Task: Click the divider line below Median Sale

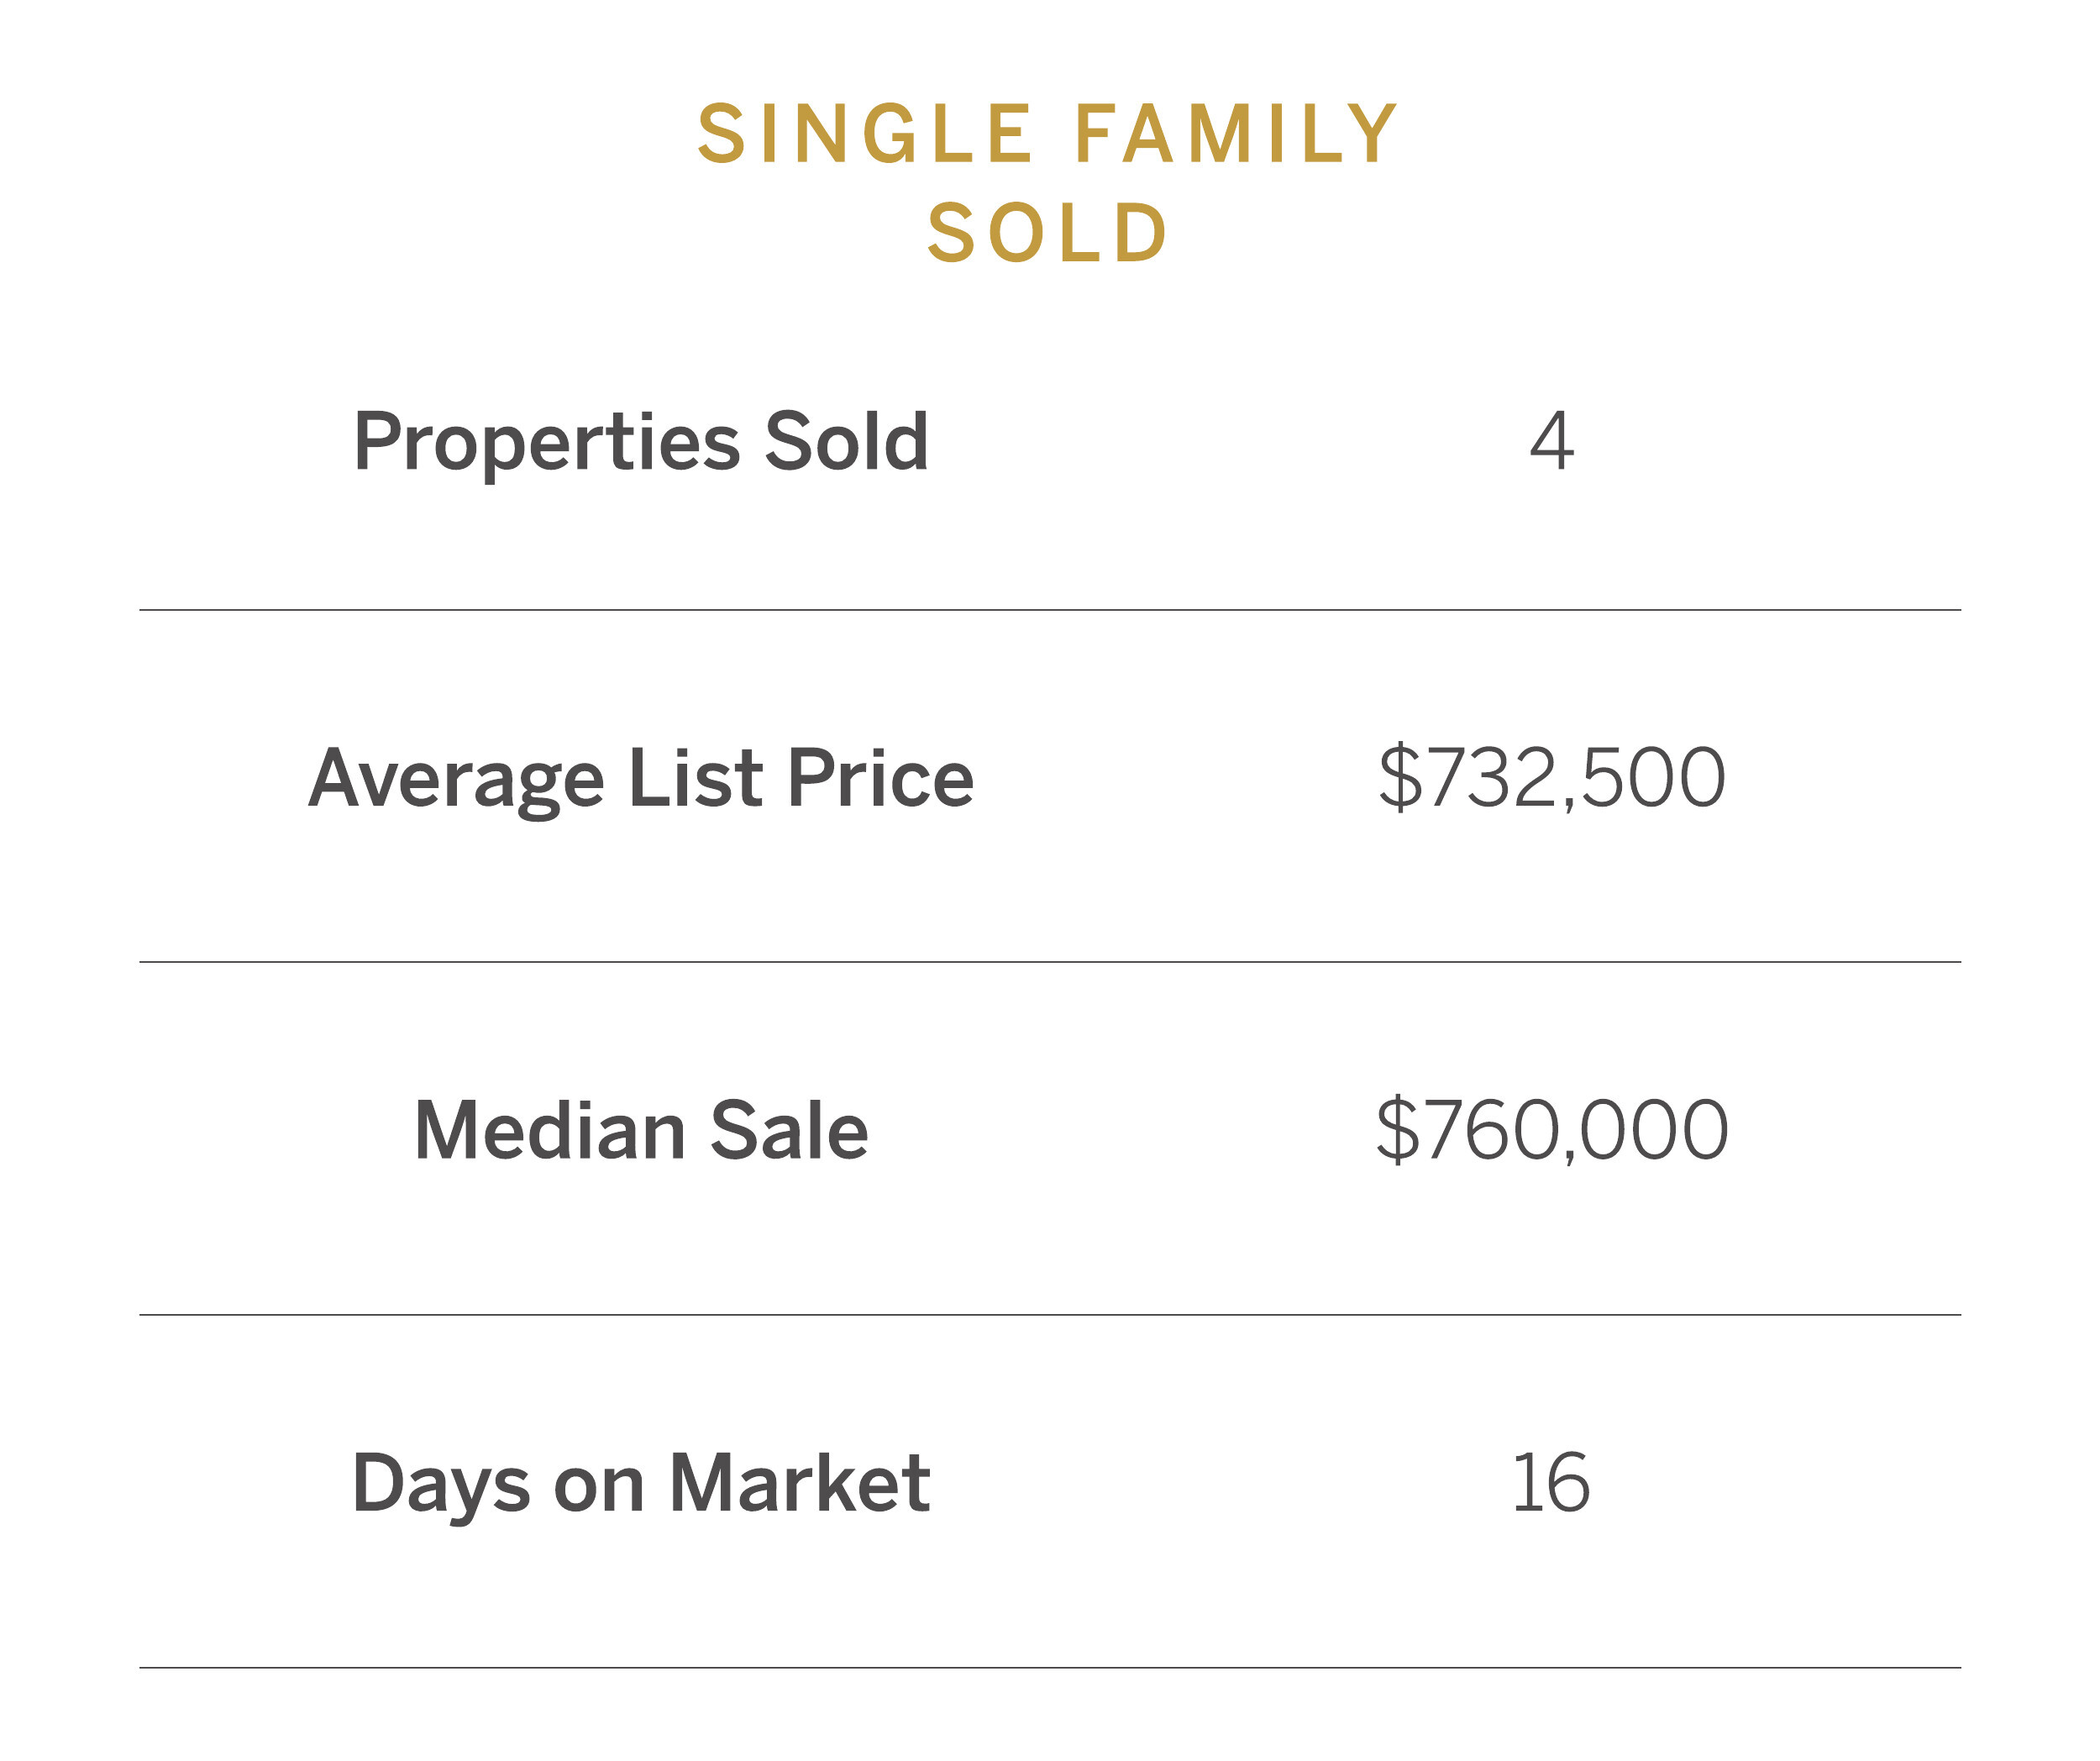Action: click(x=1050, y=1315)
